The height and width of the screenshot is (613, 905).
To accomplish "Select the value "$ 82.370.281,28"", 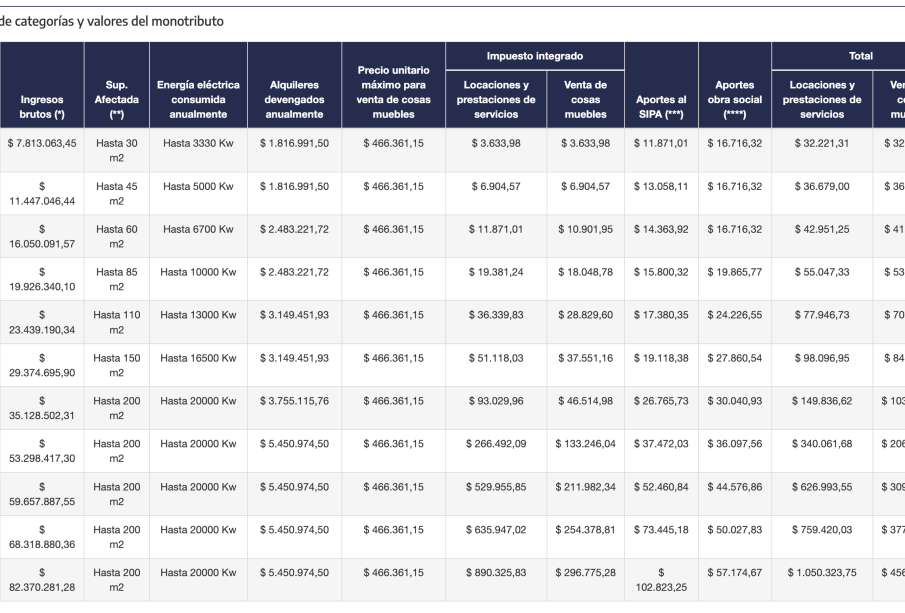I will coord(42,580).
